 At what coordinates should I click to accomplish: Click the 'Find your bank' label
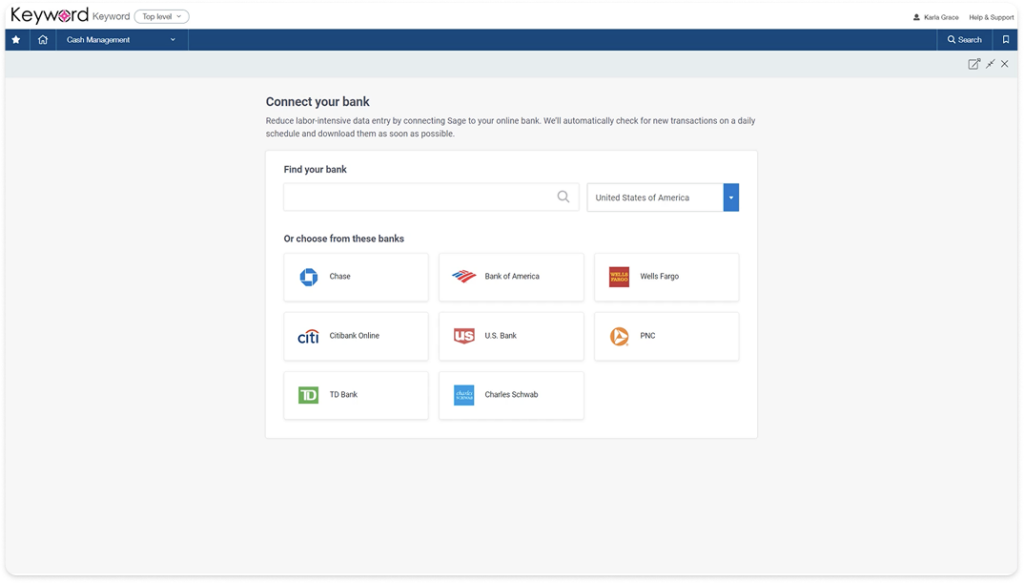(315, 170)
